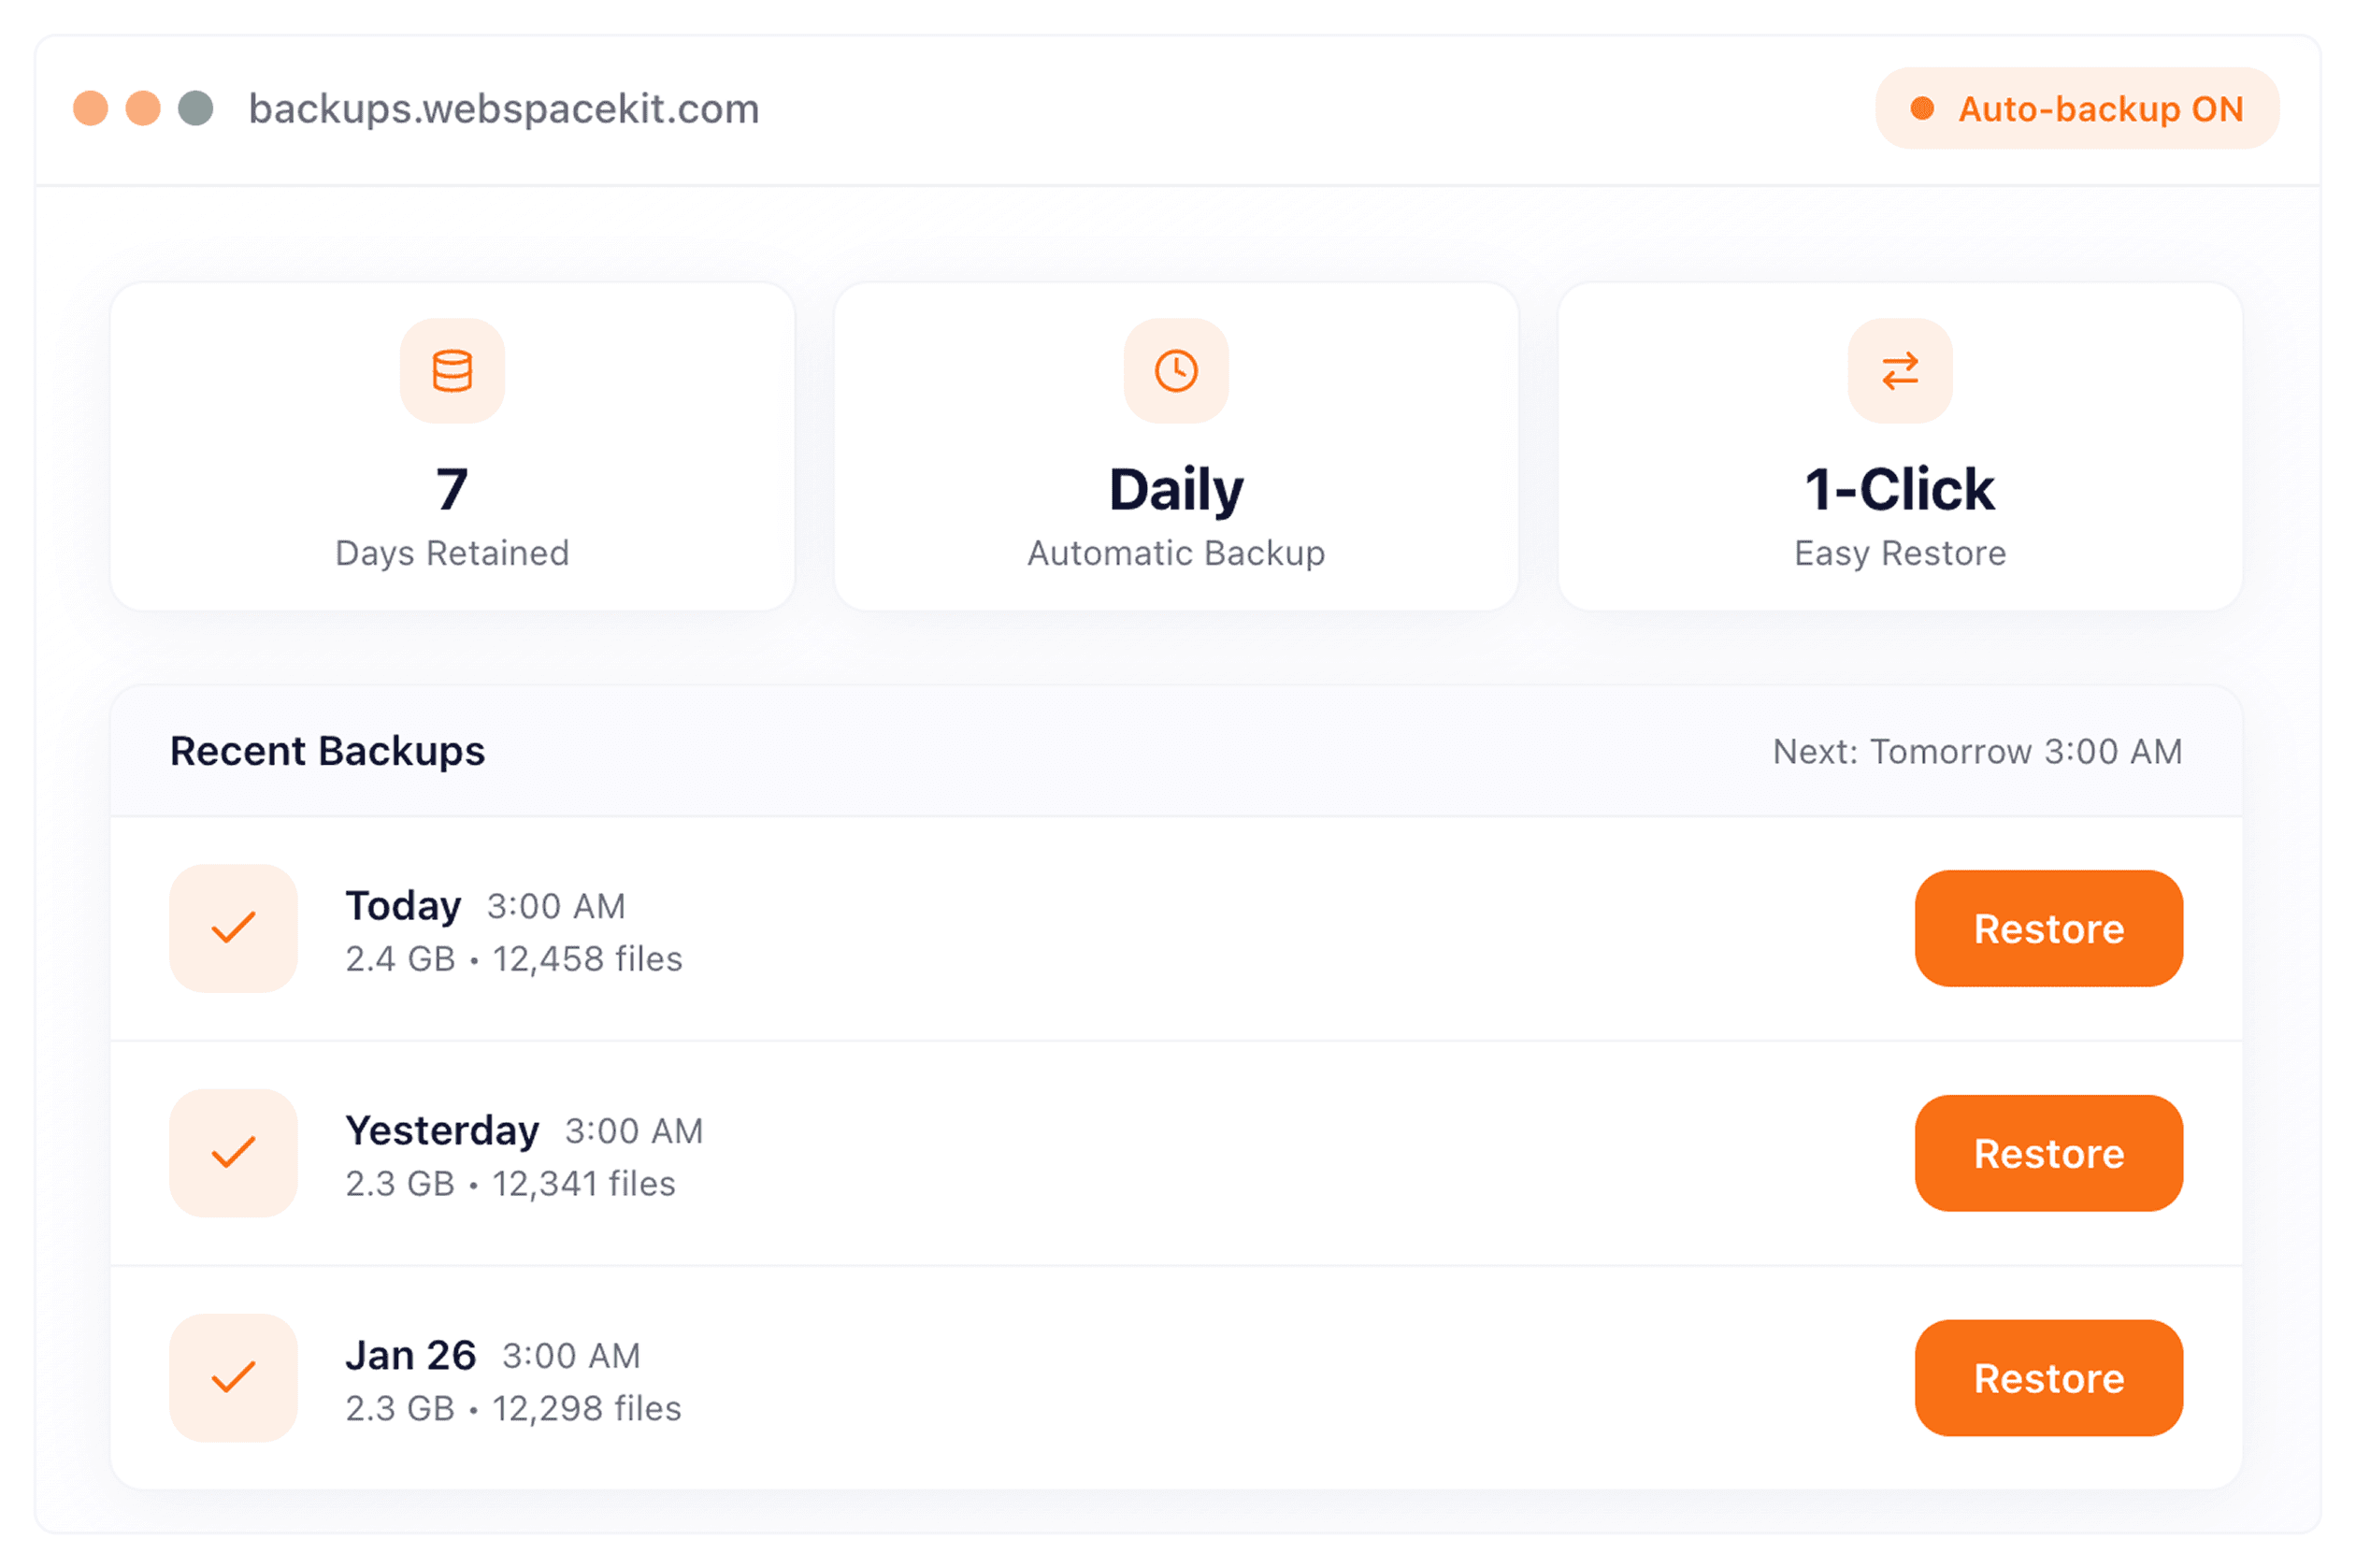Screen dimensions: 2356x1568
Task: Restore Today's 3:00 AM backup
Action: coord(2048,929)
